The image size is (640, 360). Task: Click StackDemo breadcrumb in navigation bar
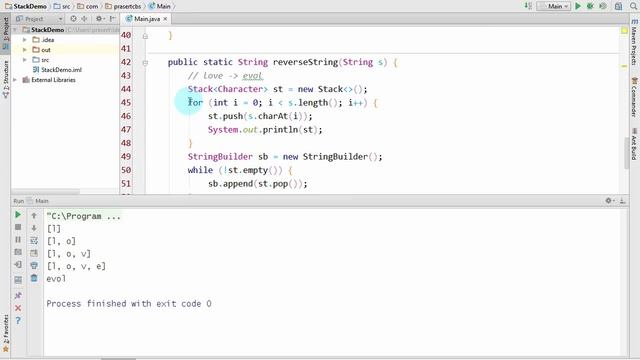[25, 6]
